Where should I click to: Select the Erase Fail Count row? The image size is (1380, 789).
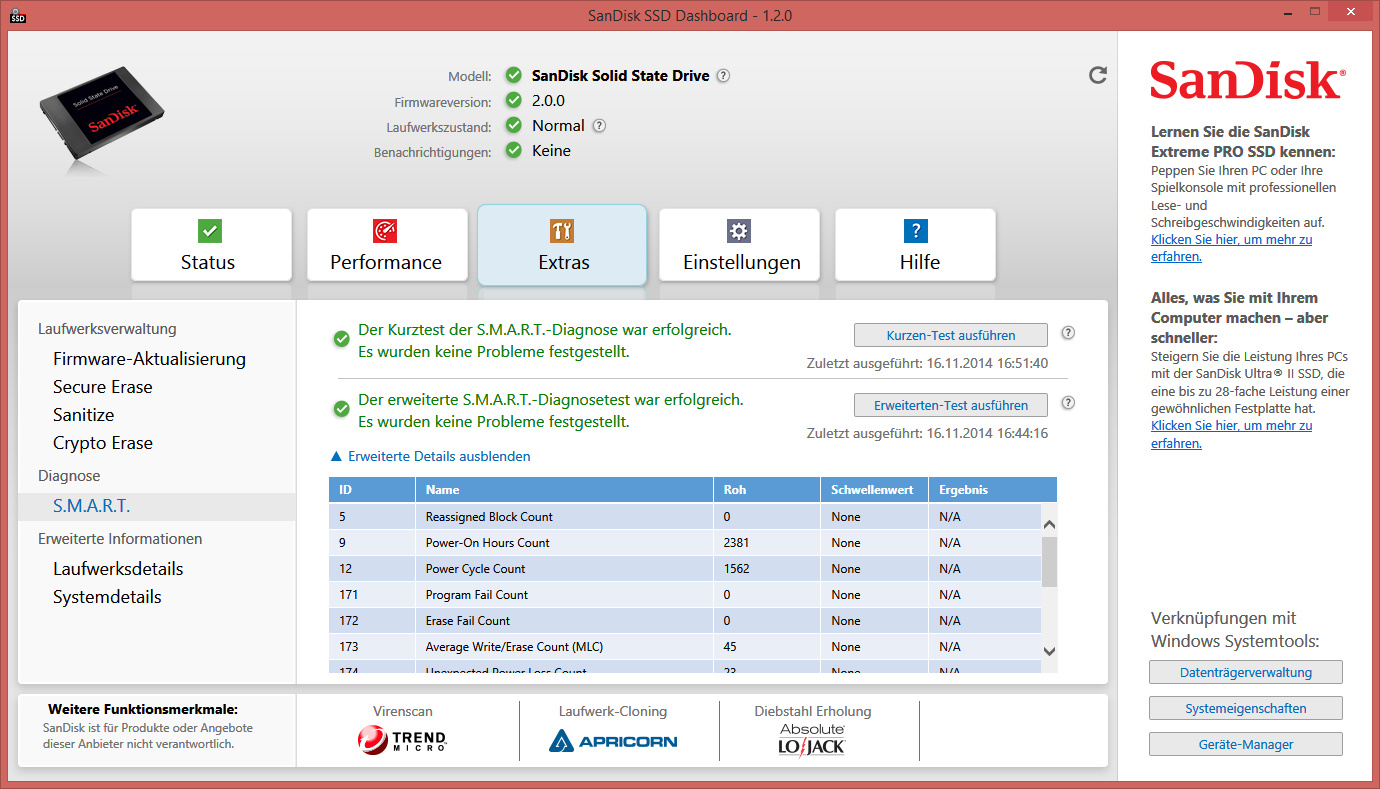point(685,621)
